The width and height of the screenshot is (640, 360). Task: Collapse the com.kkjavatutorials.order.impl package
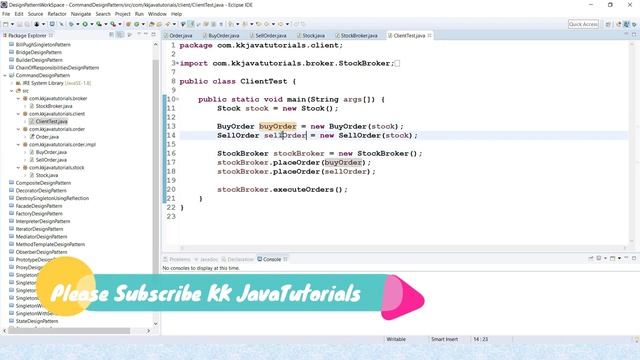[18, 145]
